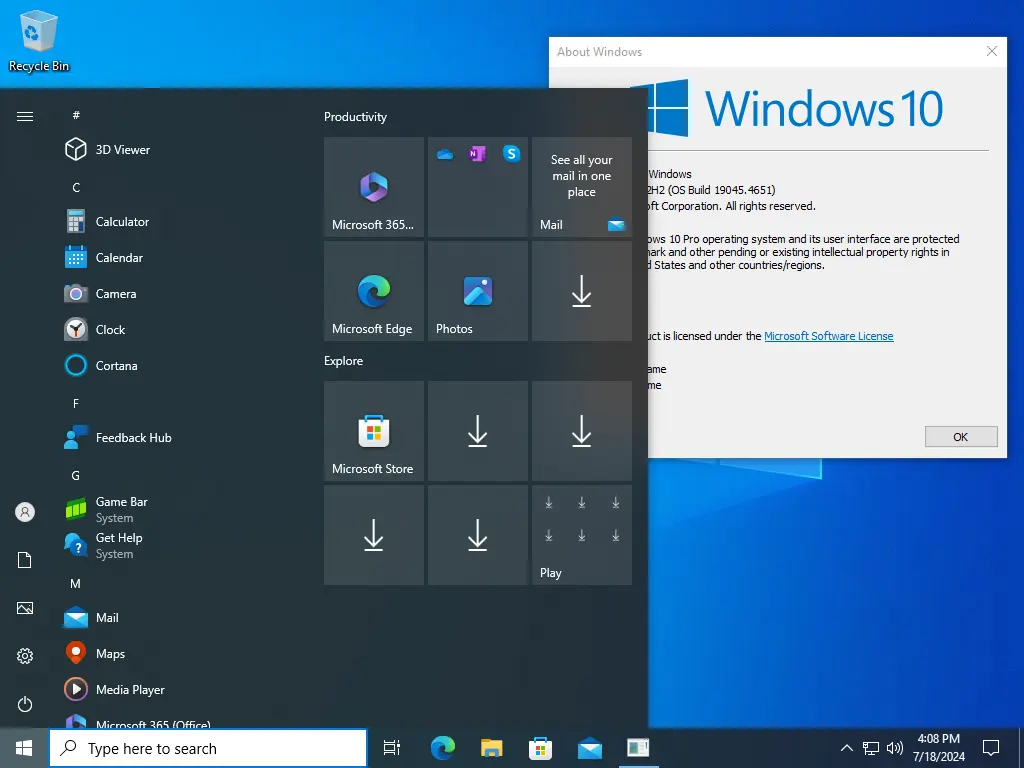Open Task View on the taskbar
The width and height of the screenshot is (1024, 768).
[392, 748]
